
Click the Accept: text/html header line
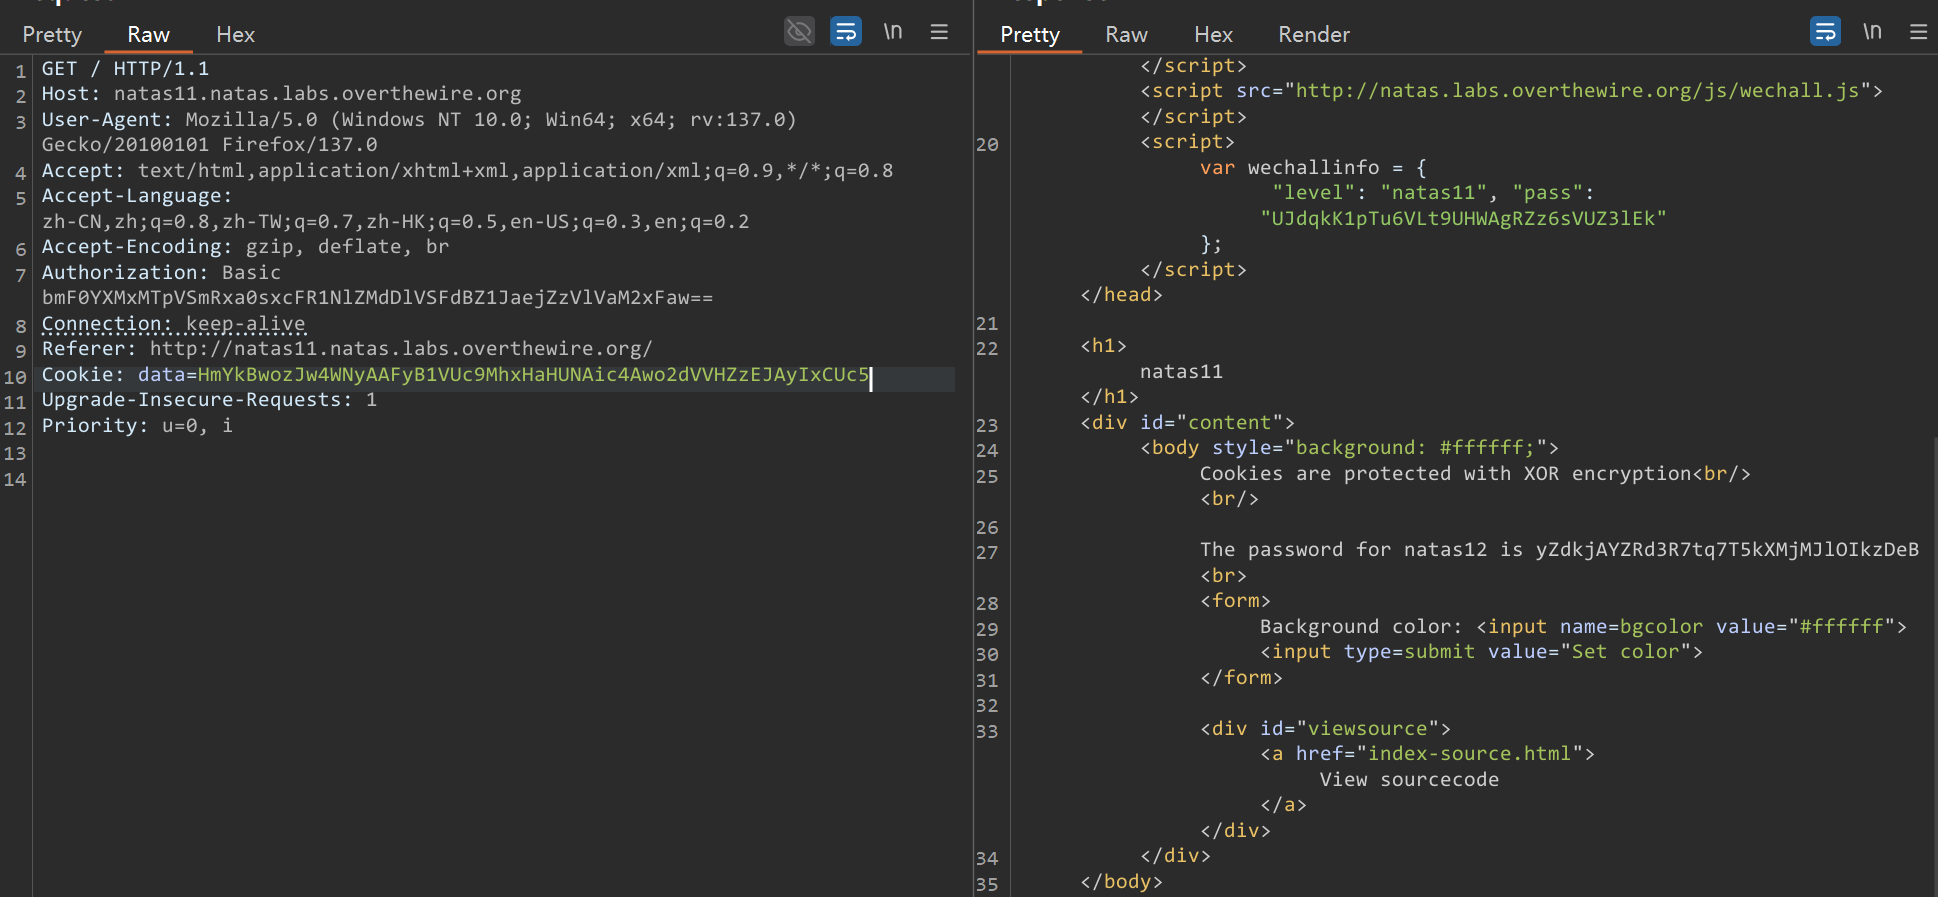[467, 171]
